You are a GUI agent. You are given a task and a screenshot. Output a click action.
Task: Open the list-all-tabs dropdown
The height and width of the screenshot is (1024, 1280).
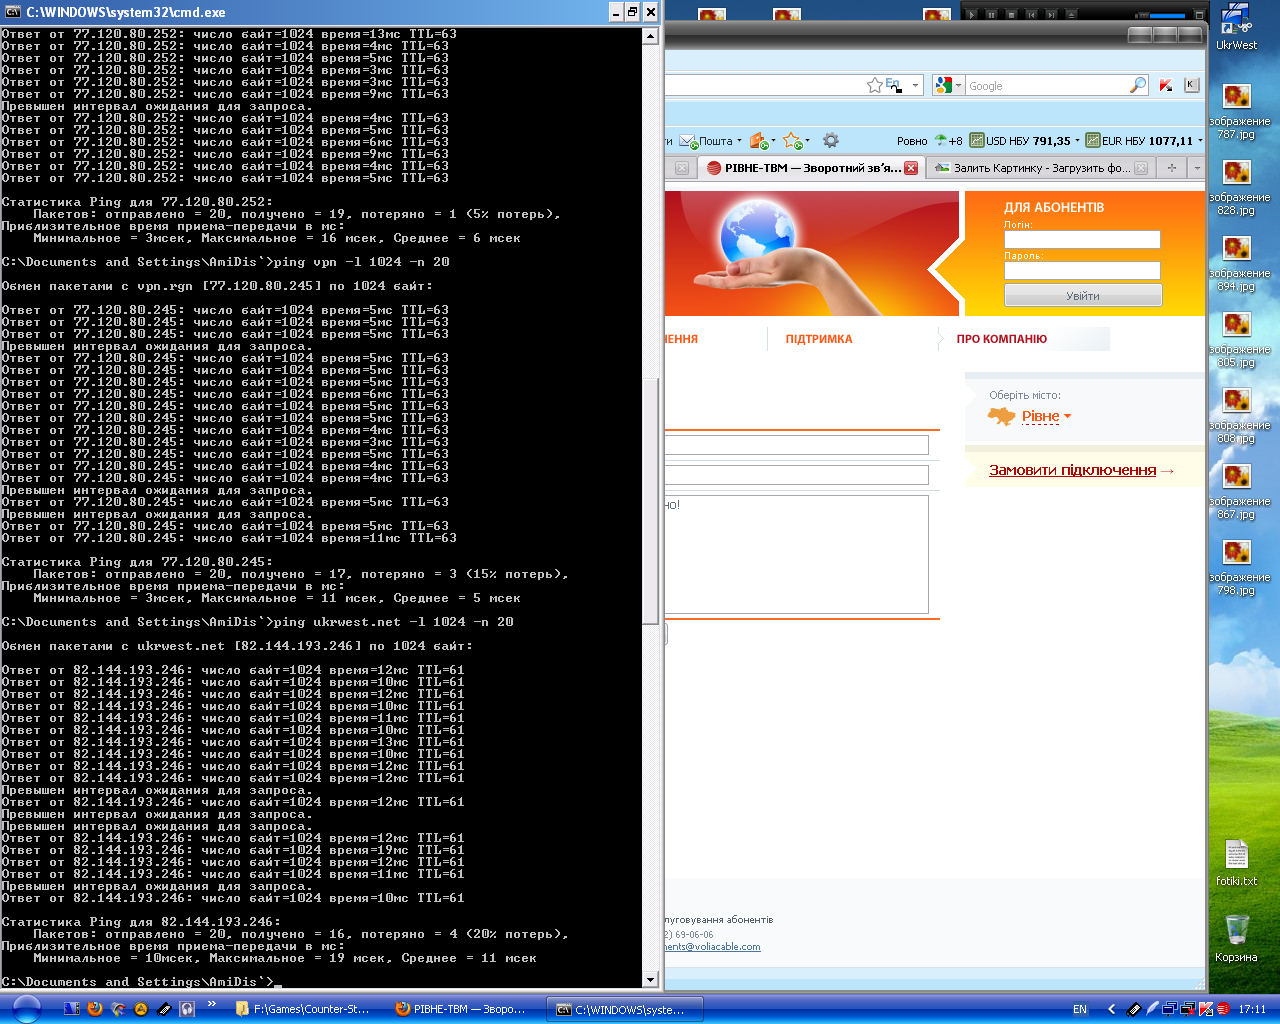coord(1197,168)
